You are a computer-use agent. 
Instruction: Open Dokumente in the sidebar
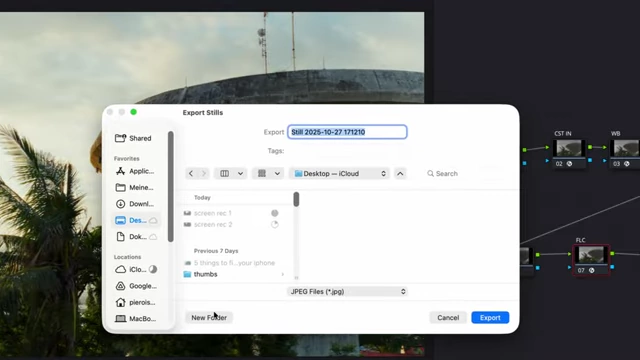[x=137, y=237]
